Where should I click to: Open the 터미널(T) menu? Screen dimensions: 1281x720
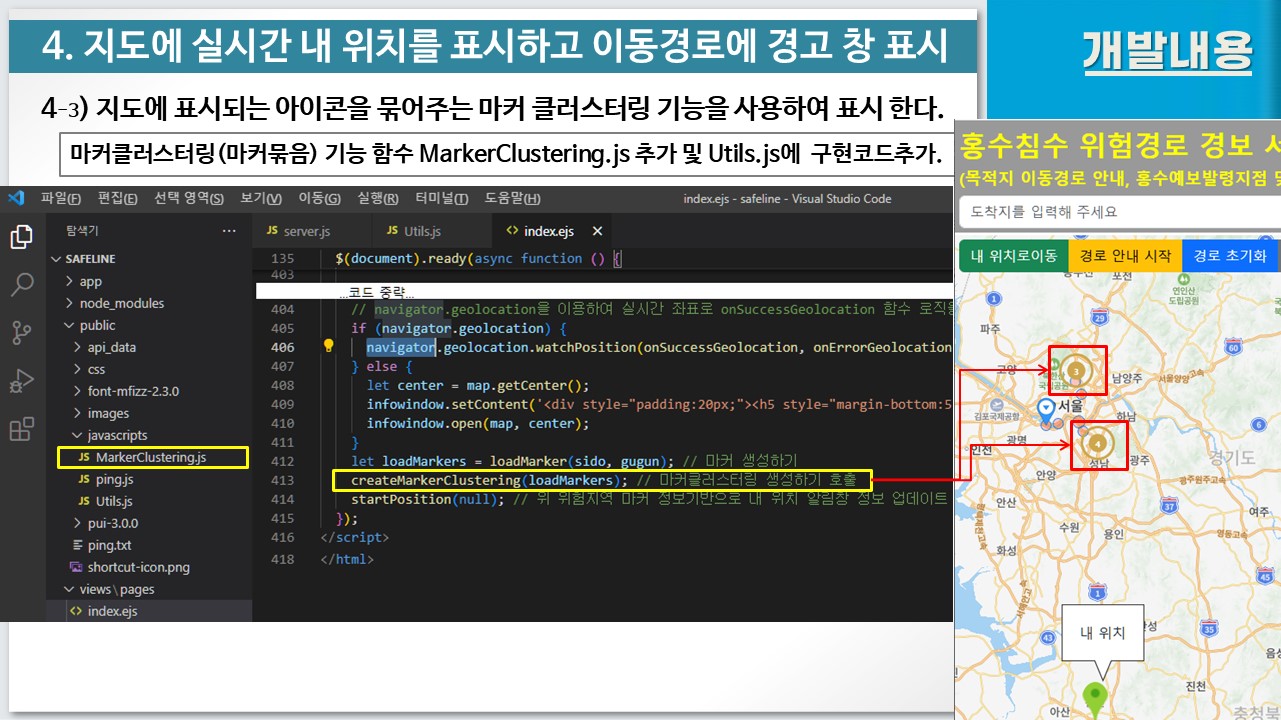[x=441, y=198]
